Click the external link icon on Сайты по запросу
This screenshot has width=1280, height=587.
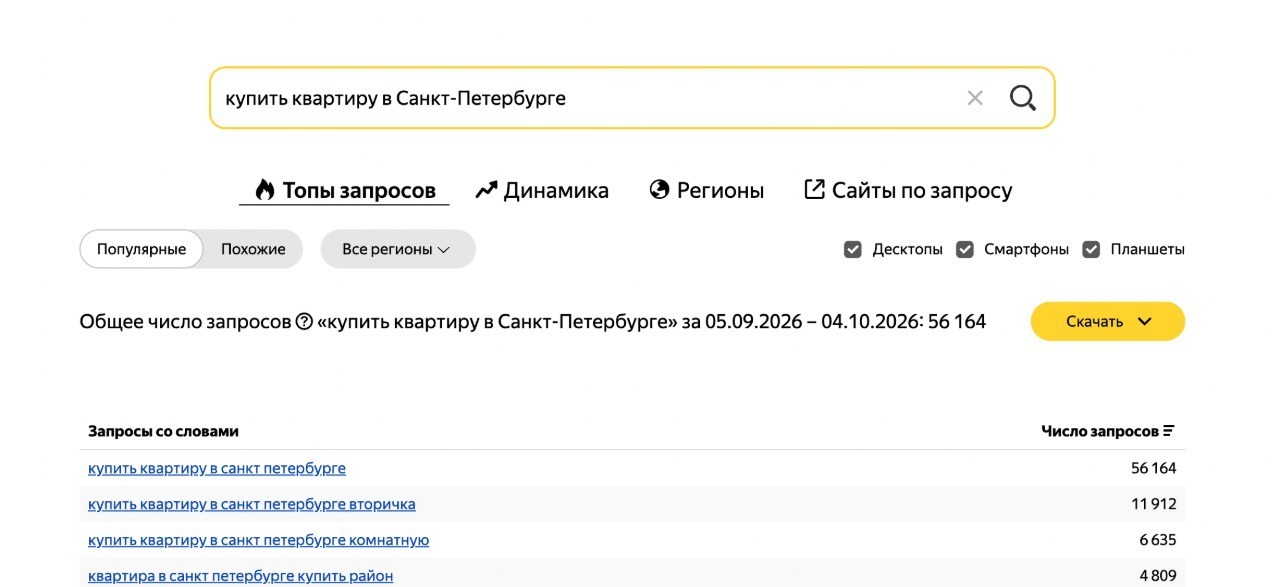815,189
